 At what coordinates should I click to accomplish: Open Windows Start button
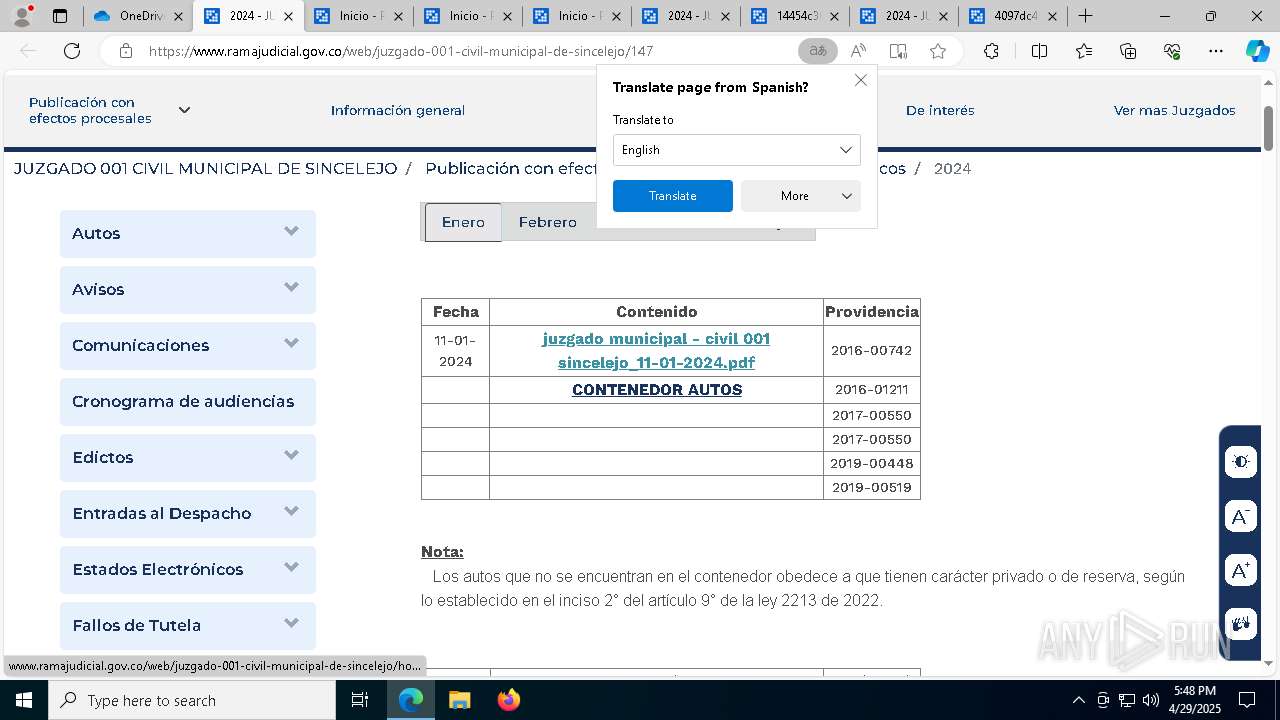pyautogui.click(x=24, y=700)
